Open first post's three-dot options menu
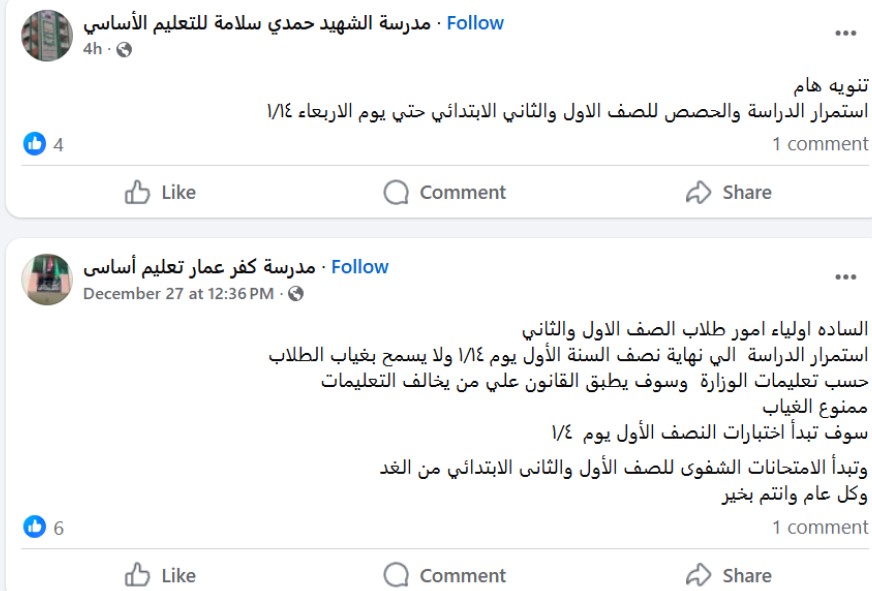The height and width of the screenshot is (591, 872). tap(846, 34)
